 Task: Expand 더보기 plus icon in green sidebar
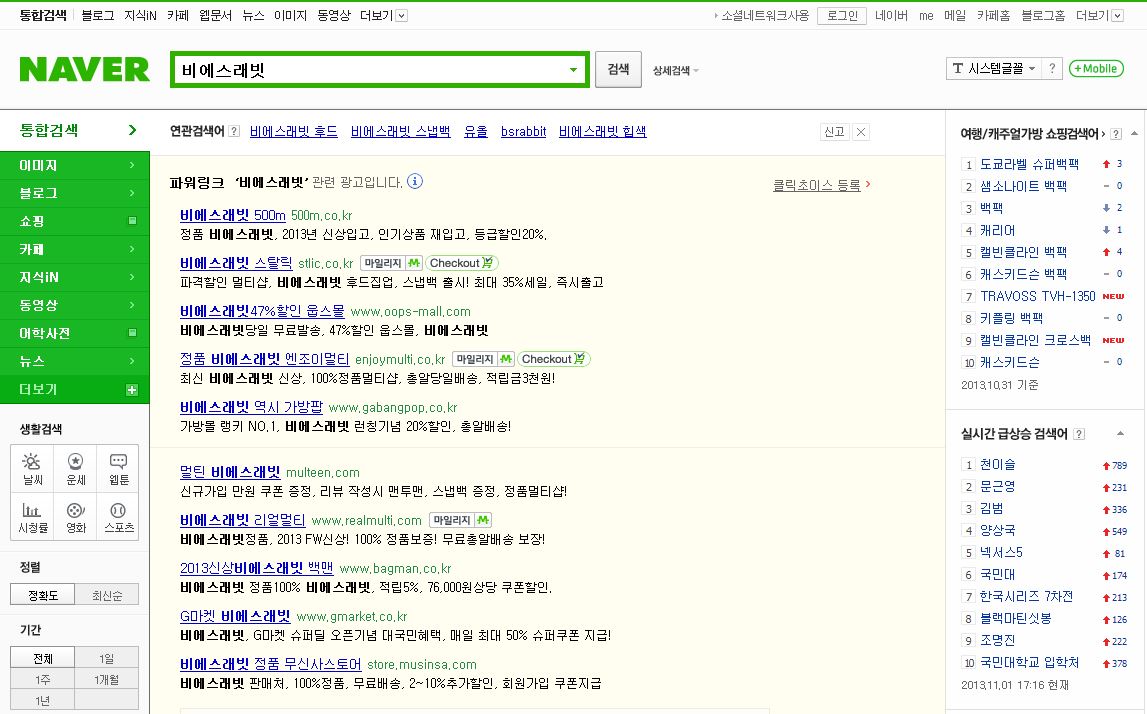point(132,390)
